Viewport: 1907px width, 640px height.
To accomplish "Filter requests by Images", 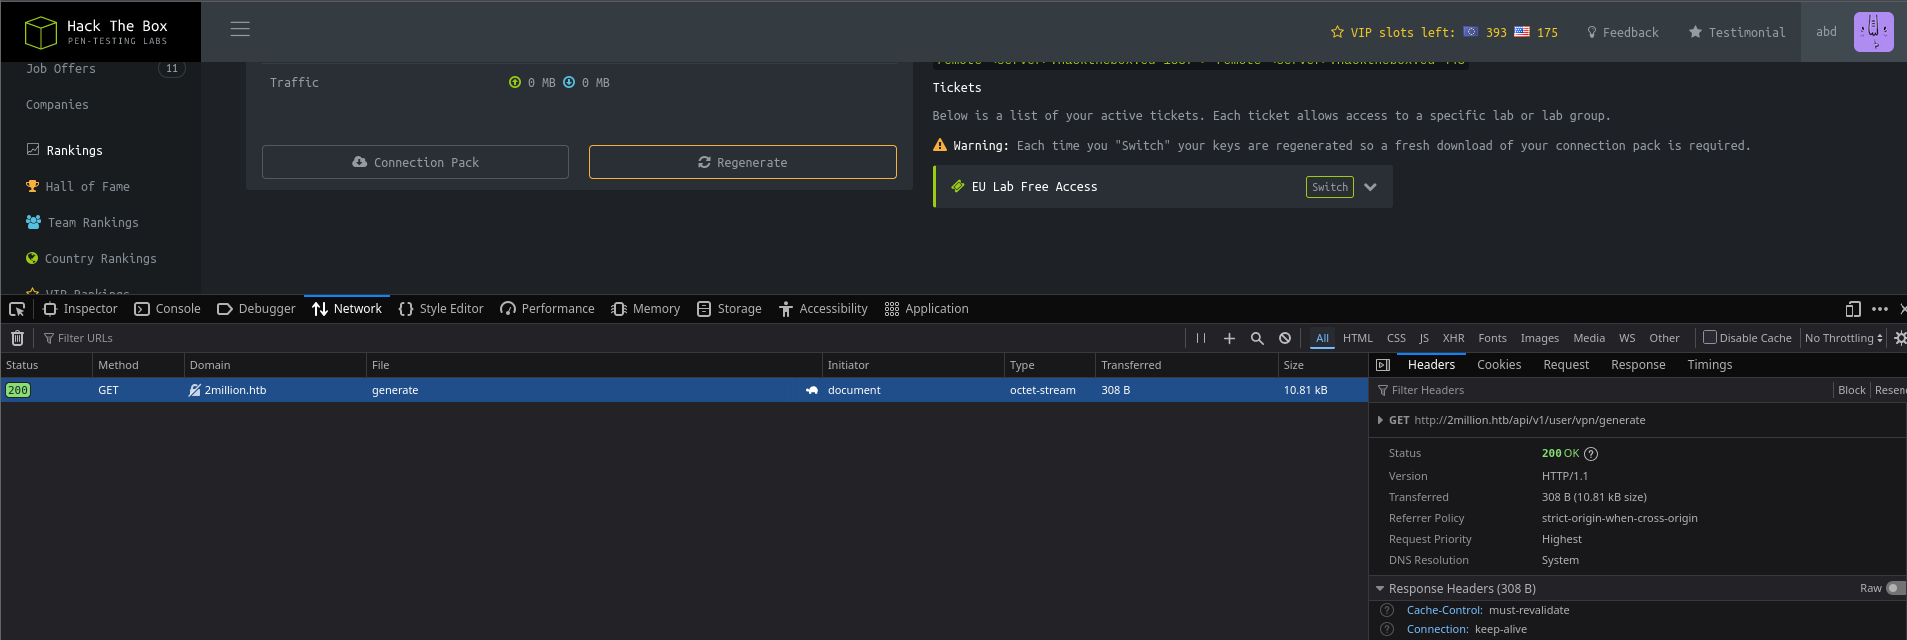I will [x=1540, y=338].
